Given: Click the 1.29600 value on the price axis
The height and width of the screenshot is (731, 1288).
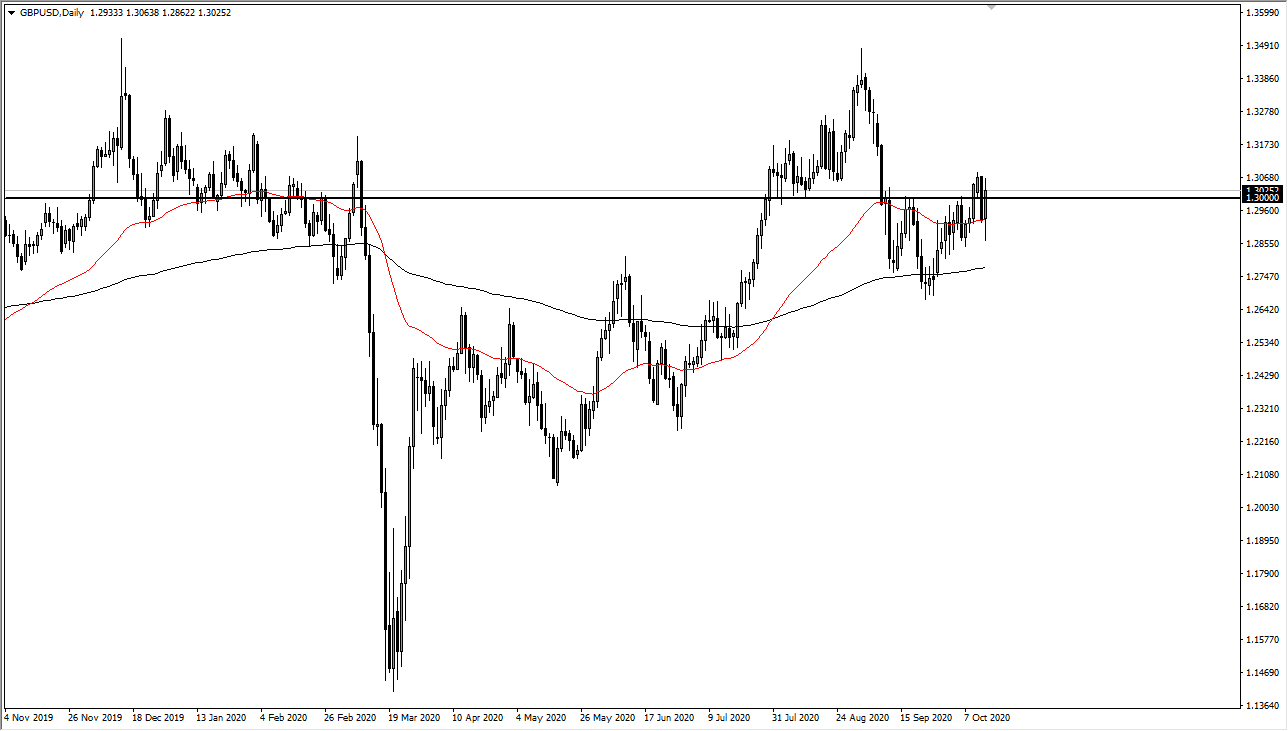Looking at the screenshot, I should [1262, 210].
